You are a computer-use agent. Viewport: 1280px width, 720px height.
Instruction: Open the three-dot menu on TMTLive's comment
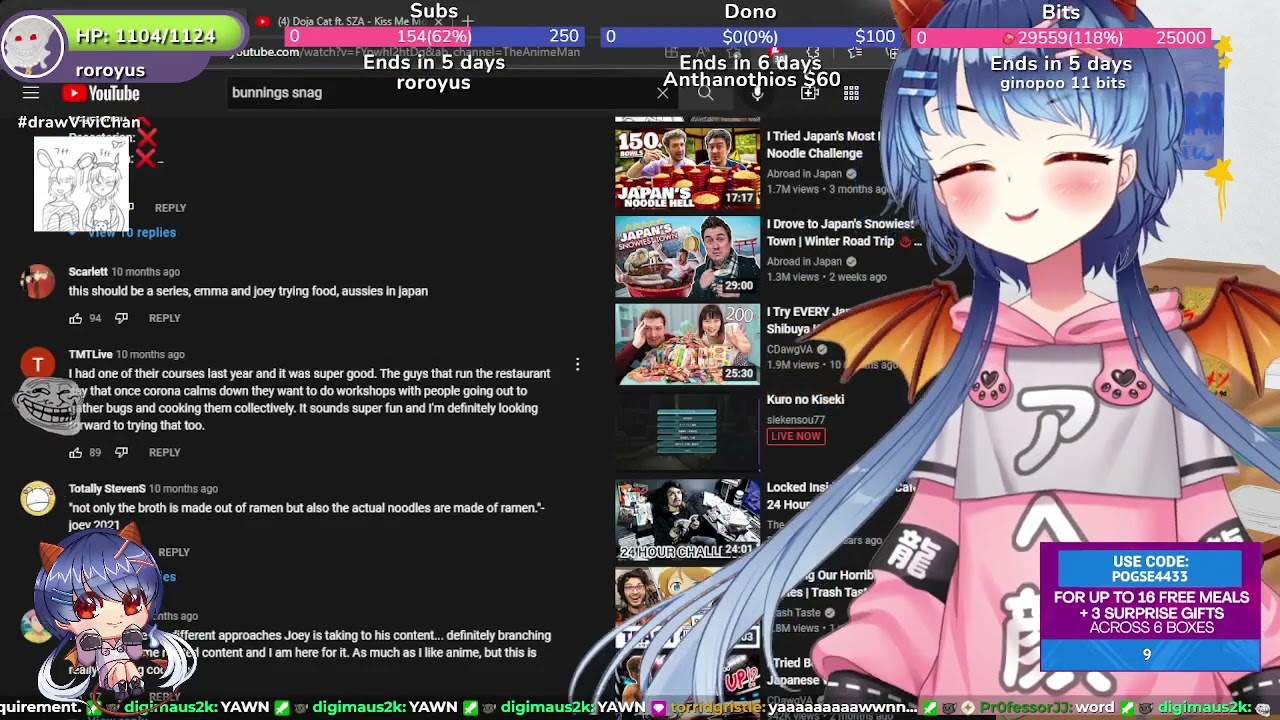coord(577,365)
